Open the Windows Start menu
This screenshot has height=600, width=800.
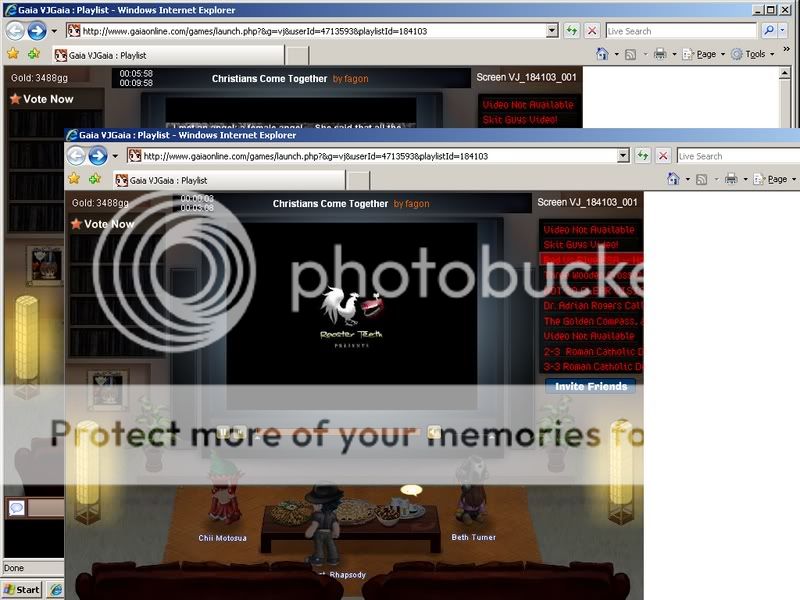[x=22, y=589]
